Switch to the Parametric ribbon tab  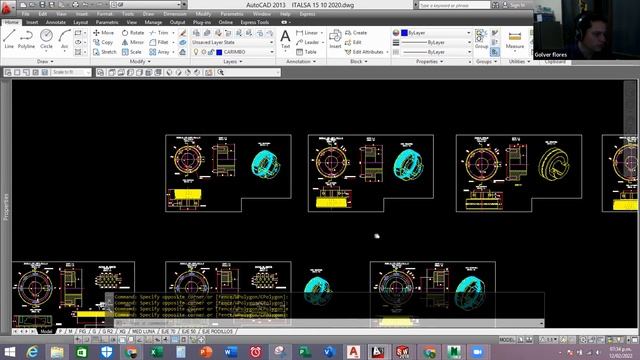click(x=107, y=22)
